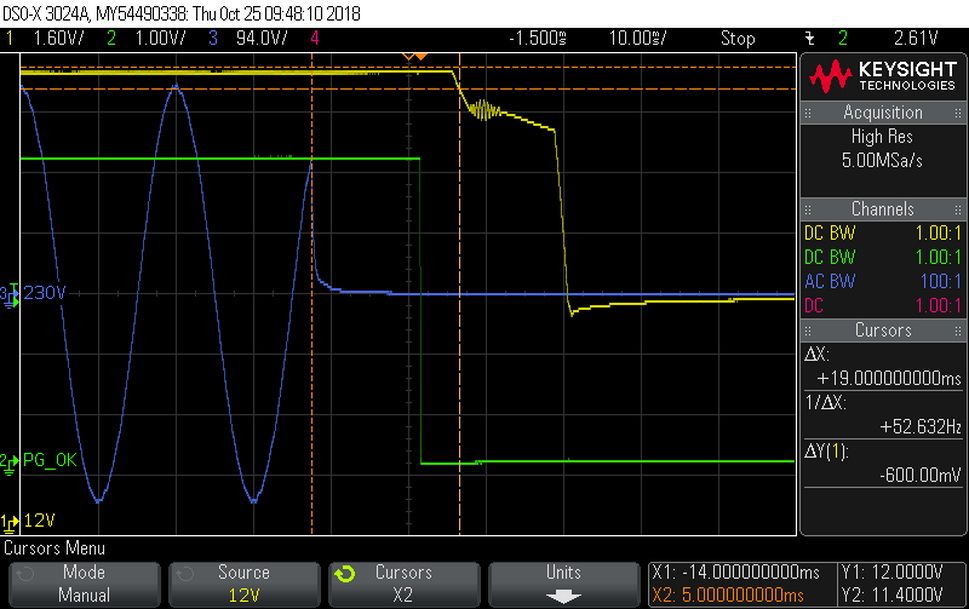969x609 pixels.
Task: Select the 12V channel 1 ground marker
Action: (9, 522)
